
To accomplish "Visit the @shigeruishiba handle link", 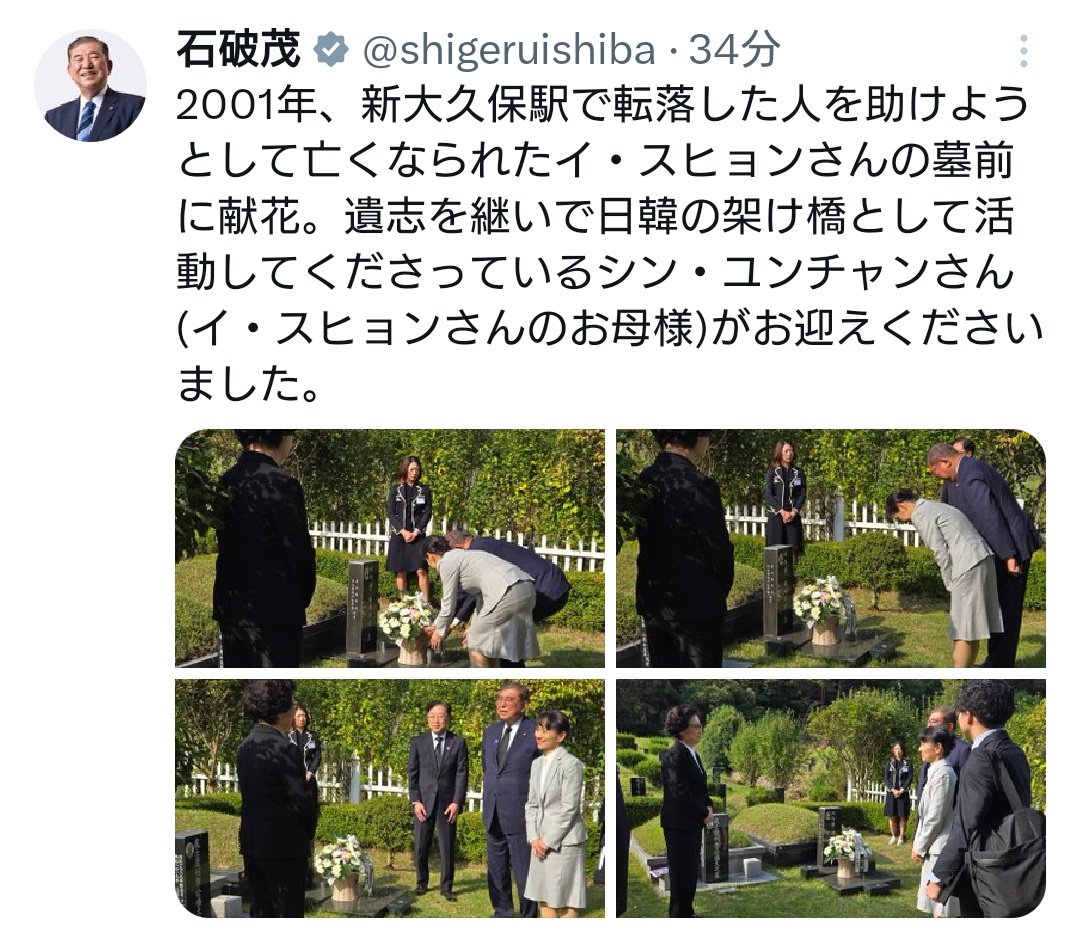I will point(508,50).
